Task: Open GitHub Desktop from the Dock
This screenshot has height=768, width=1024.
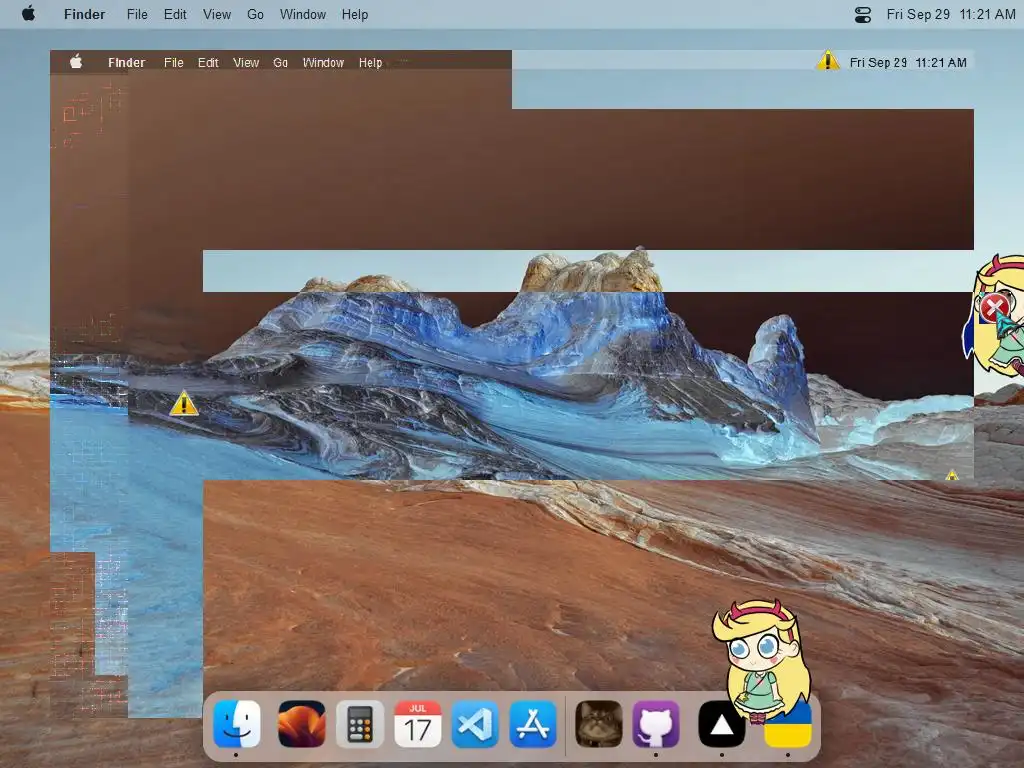Action: (x=656, y=724)
